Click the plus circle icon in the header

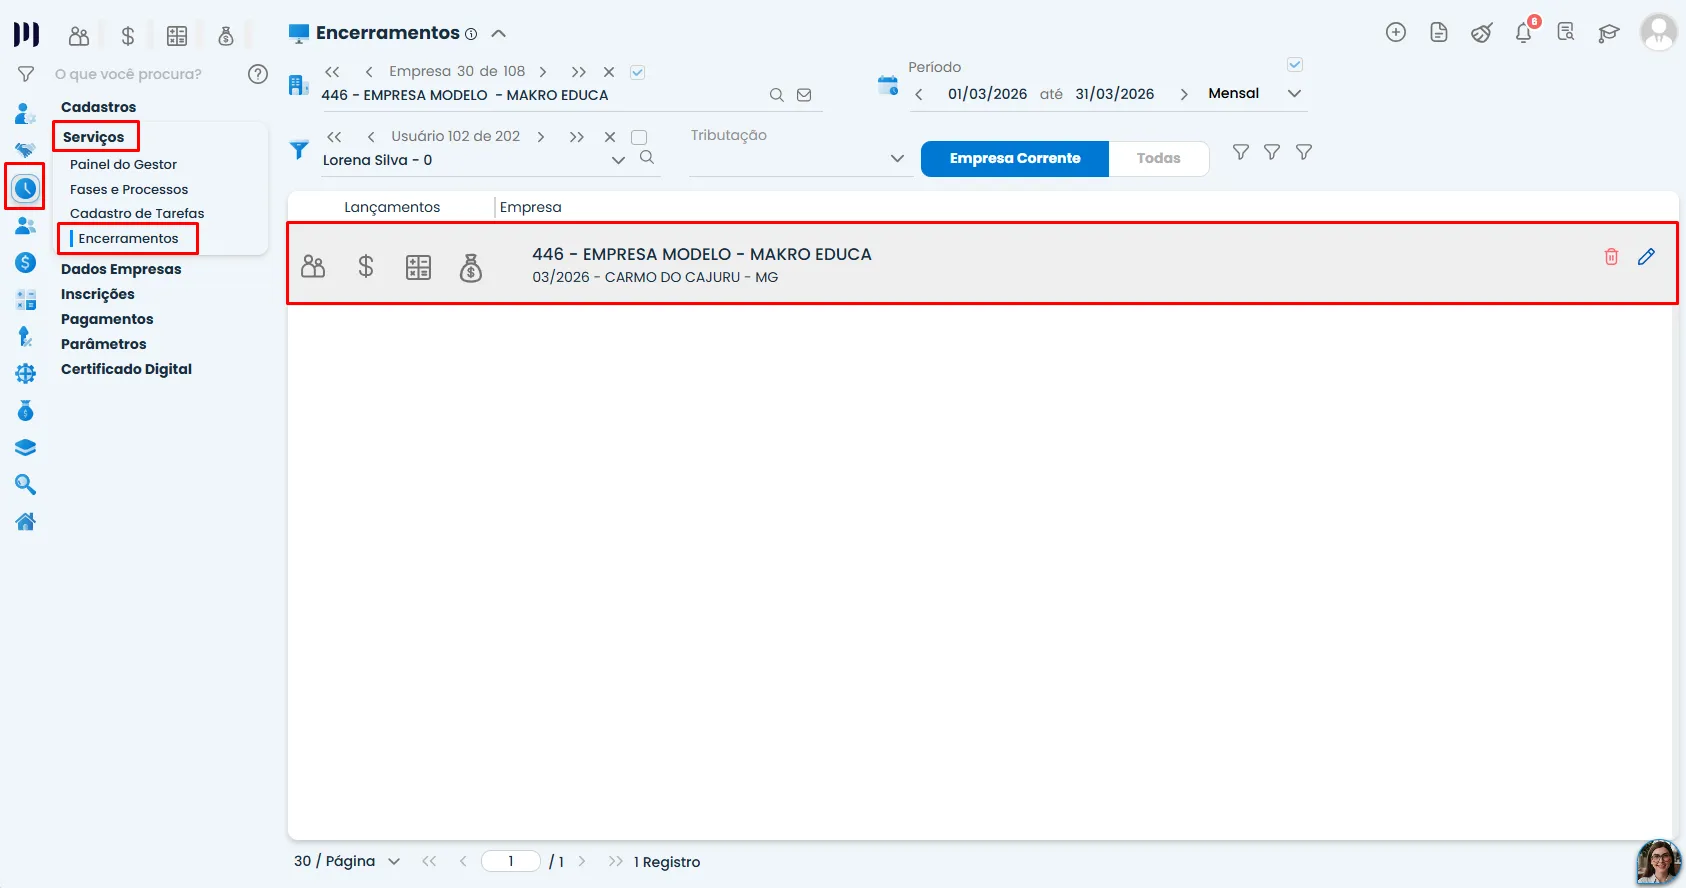pos(1396,33)
